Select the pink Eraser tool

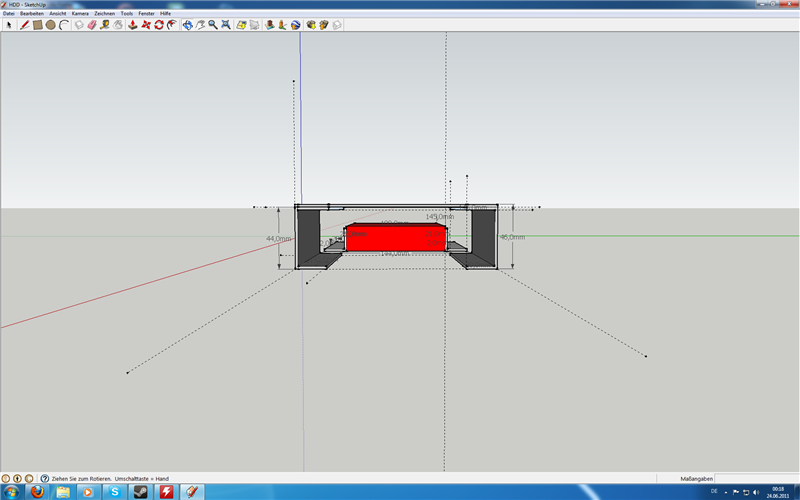tap(92, 25)
